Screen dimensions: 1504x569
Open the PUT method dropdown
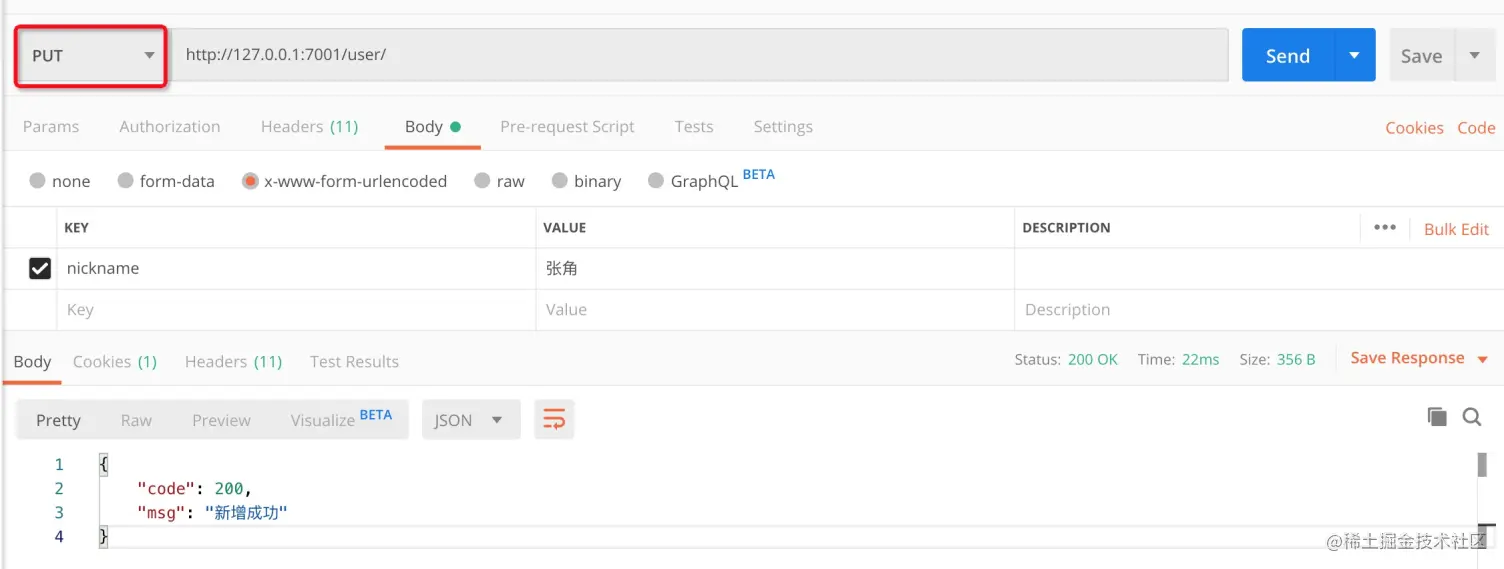click(91, 56)
